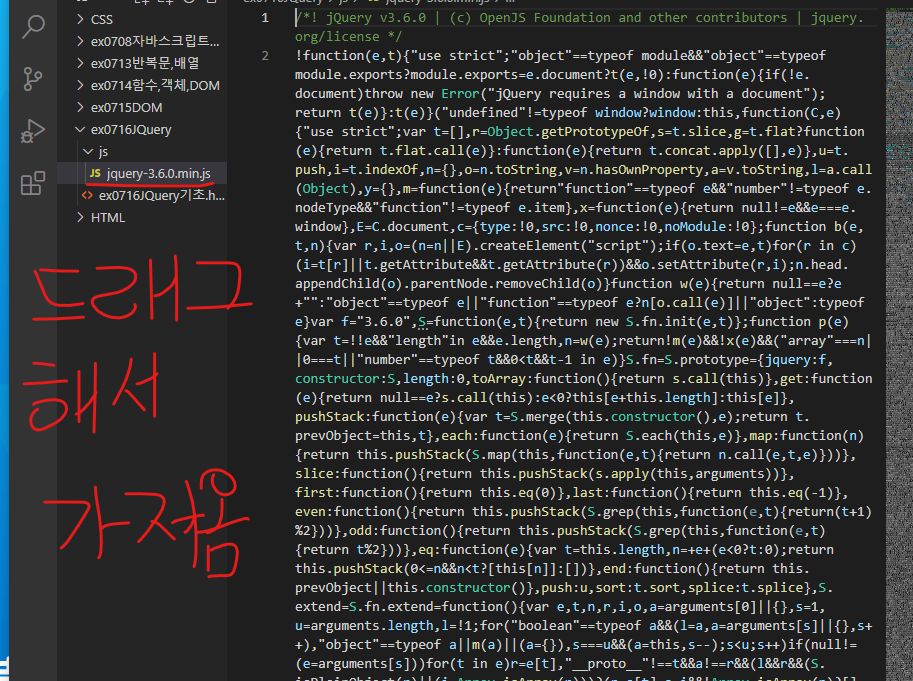The height and width of the screenshot is (681, 913).
Task: Select the js folder label
Action: pos(103,152)
